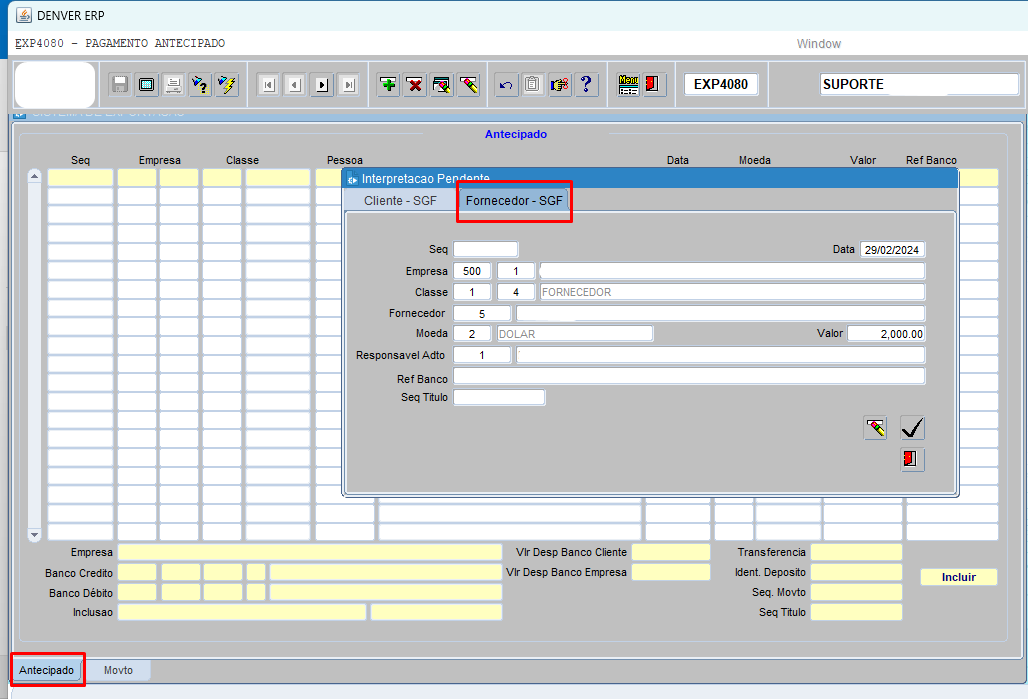Image resolution: width=1028 pixels, height=699 pixels.
Task: Click the blue Antecipado heading text
Action: [516, 134]
